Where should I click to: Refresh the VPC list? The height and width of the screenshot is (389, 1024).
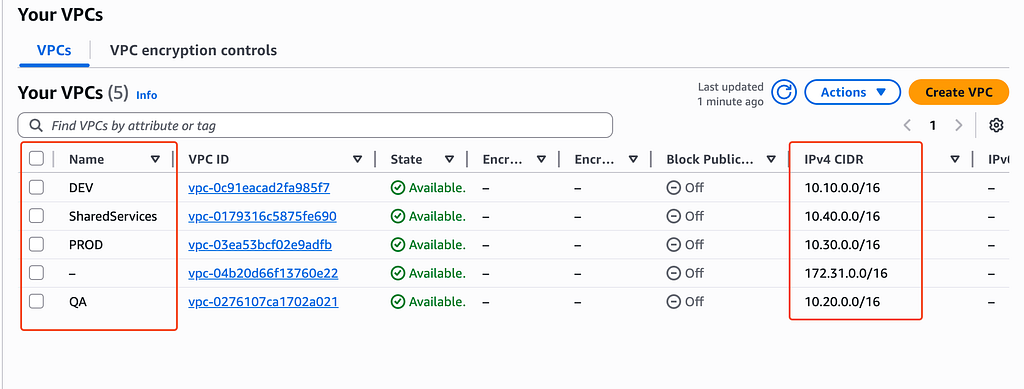point(784,93)
